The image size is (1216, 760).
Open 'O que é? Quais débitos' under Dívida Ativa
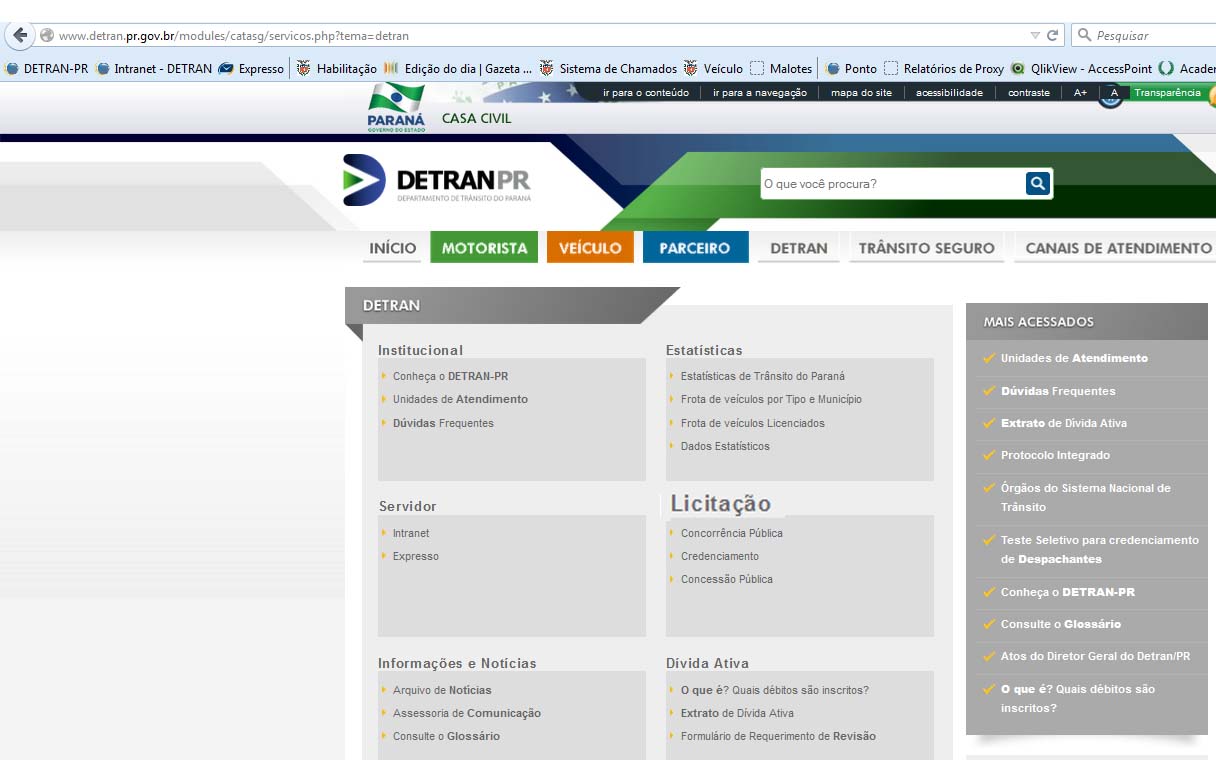(775, 690)
